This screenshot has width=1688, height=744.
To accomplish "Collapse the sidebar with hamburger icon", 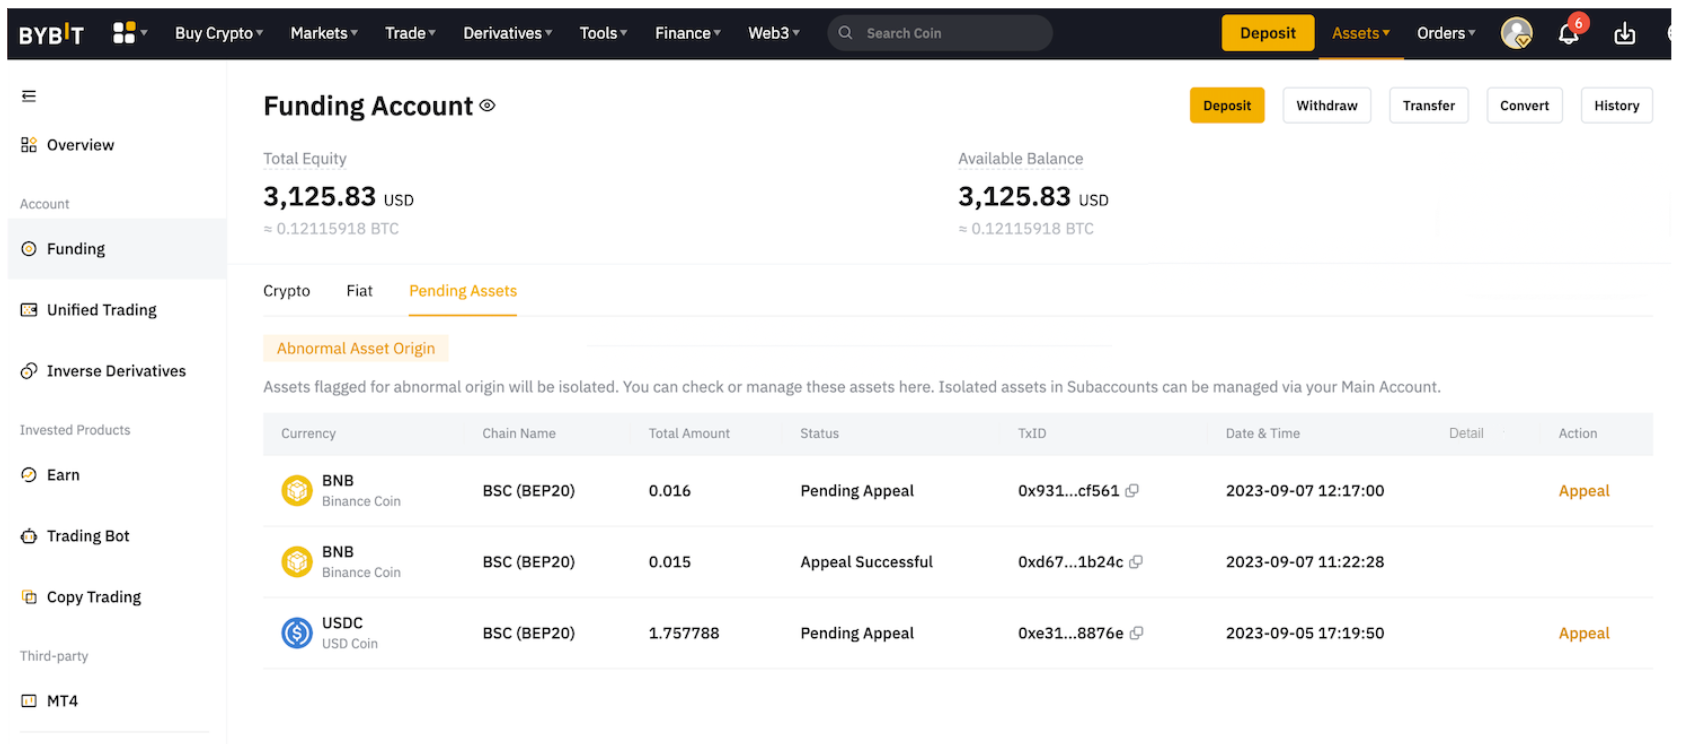I will (29, 96).
